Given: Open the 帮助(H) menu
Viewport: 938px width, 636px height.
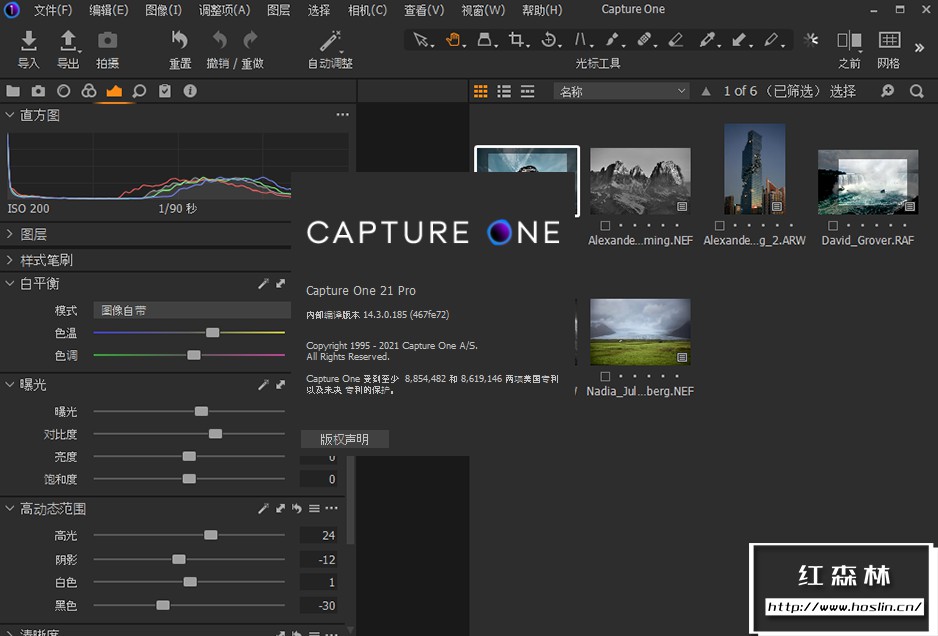Looking at the screenshot, I should [542, 10].
